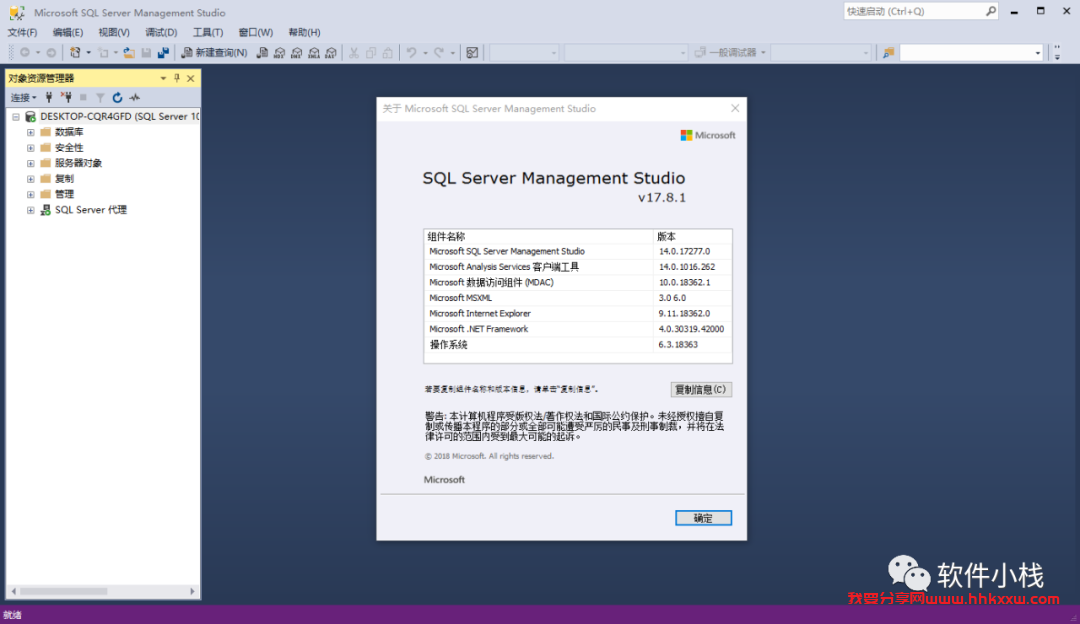Click the 复制信息(C) button
Screen dimensions: 1080x624
coord(700,389)
